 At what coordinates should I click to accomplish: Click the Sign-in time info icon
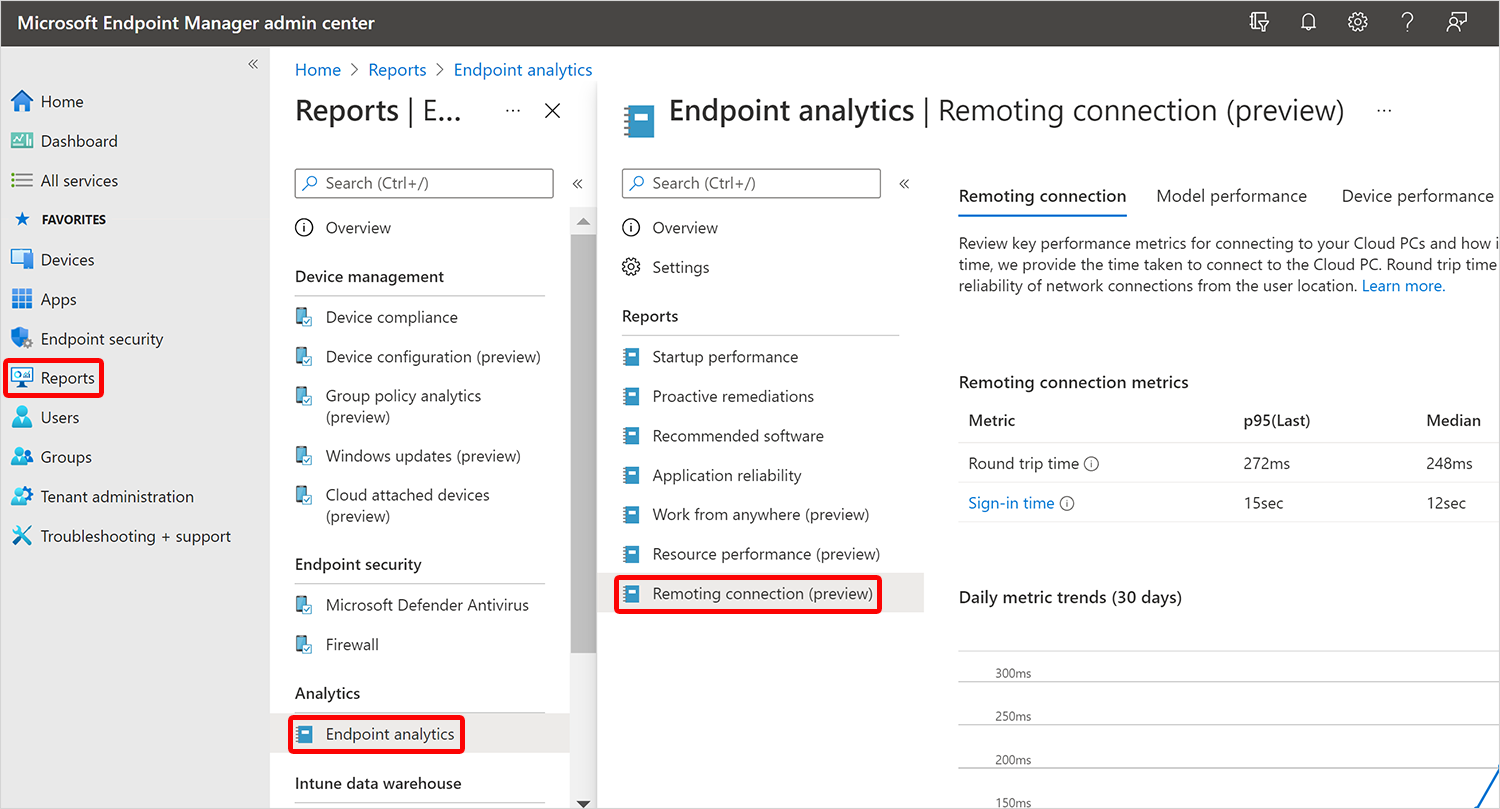[1067, 504]
